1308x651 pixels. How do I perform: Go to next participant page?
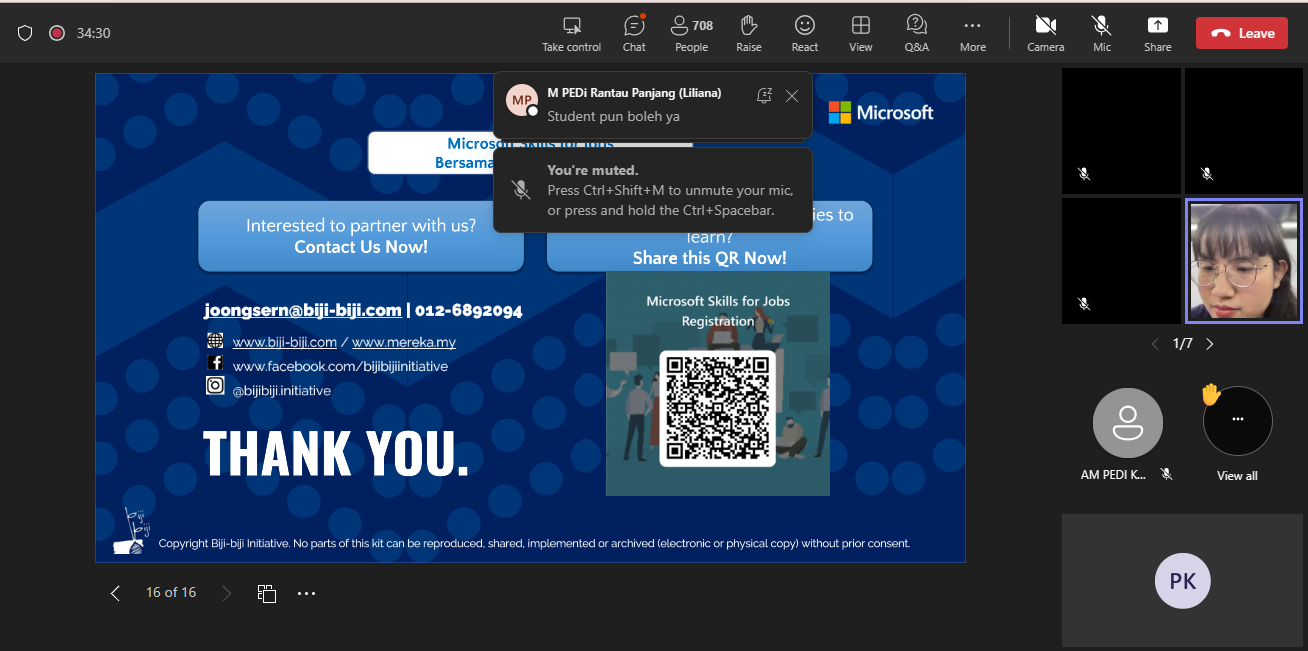pyautogui.click(x=1209, y=344)
